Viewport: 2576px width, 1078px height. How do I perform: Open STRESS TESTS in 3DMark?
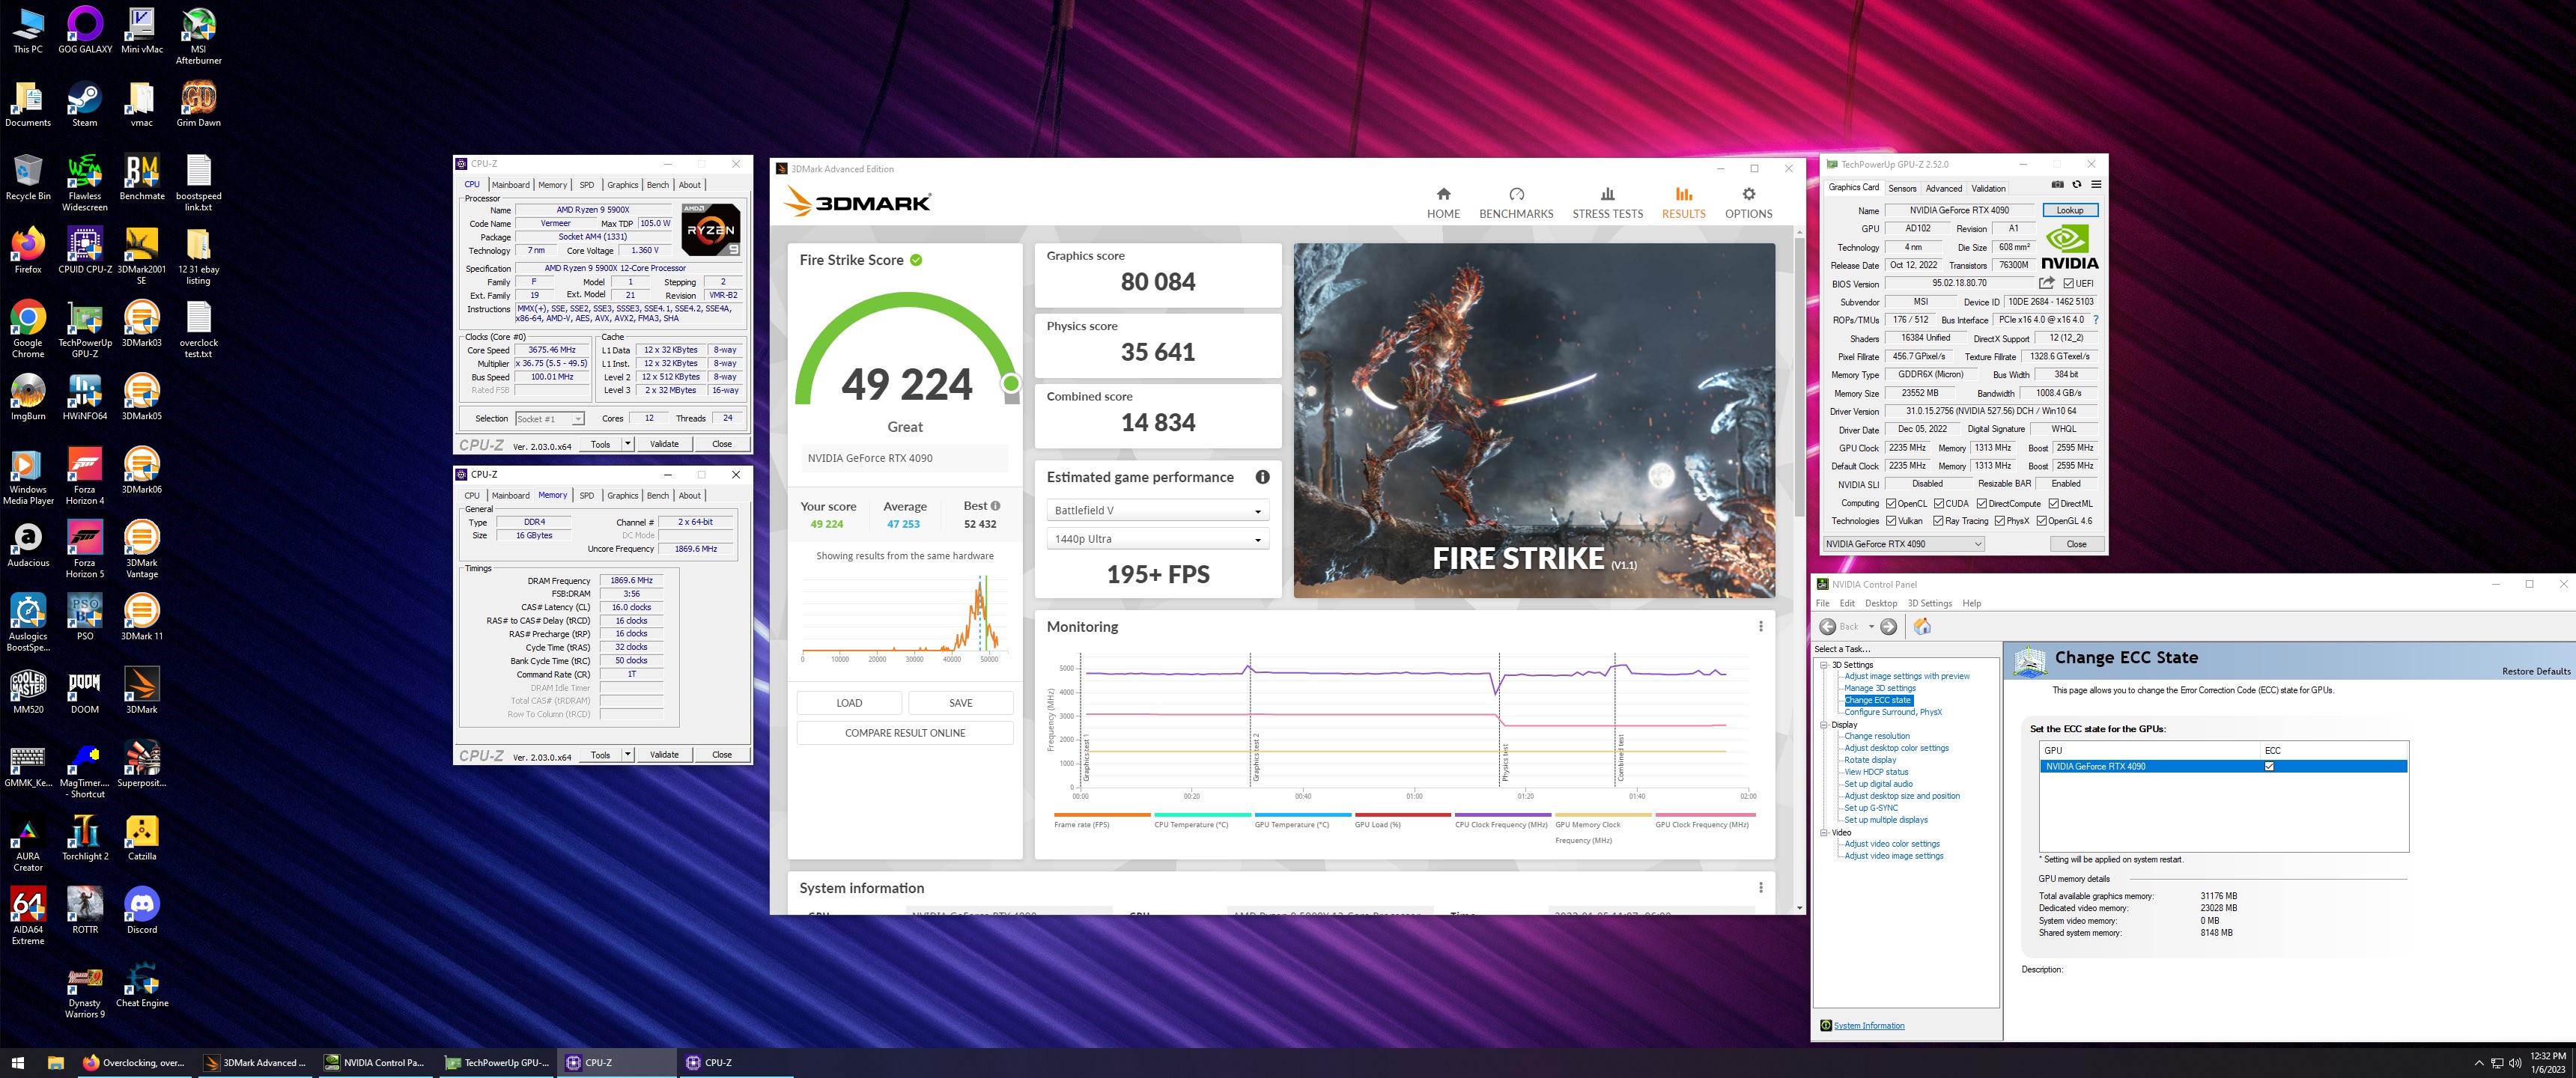(x=1607, y=202)
